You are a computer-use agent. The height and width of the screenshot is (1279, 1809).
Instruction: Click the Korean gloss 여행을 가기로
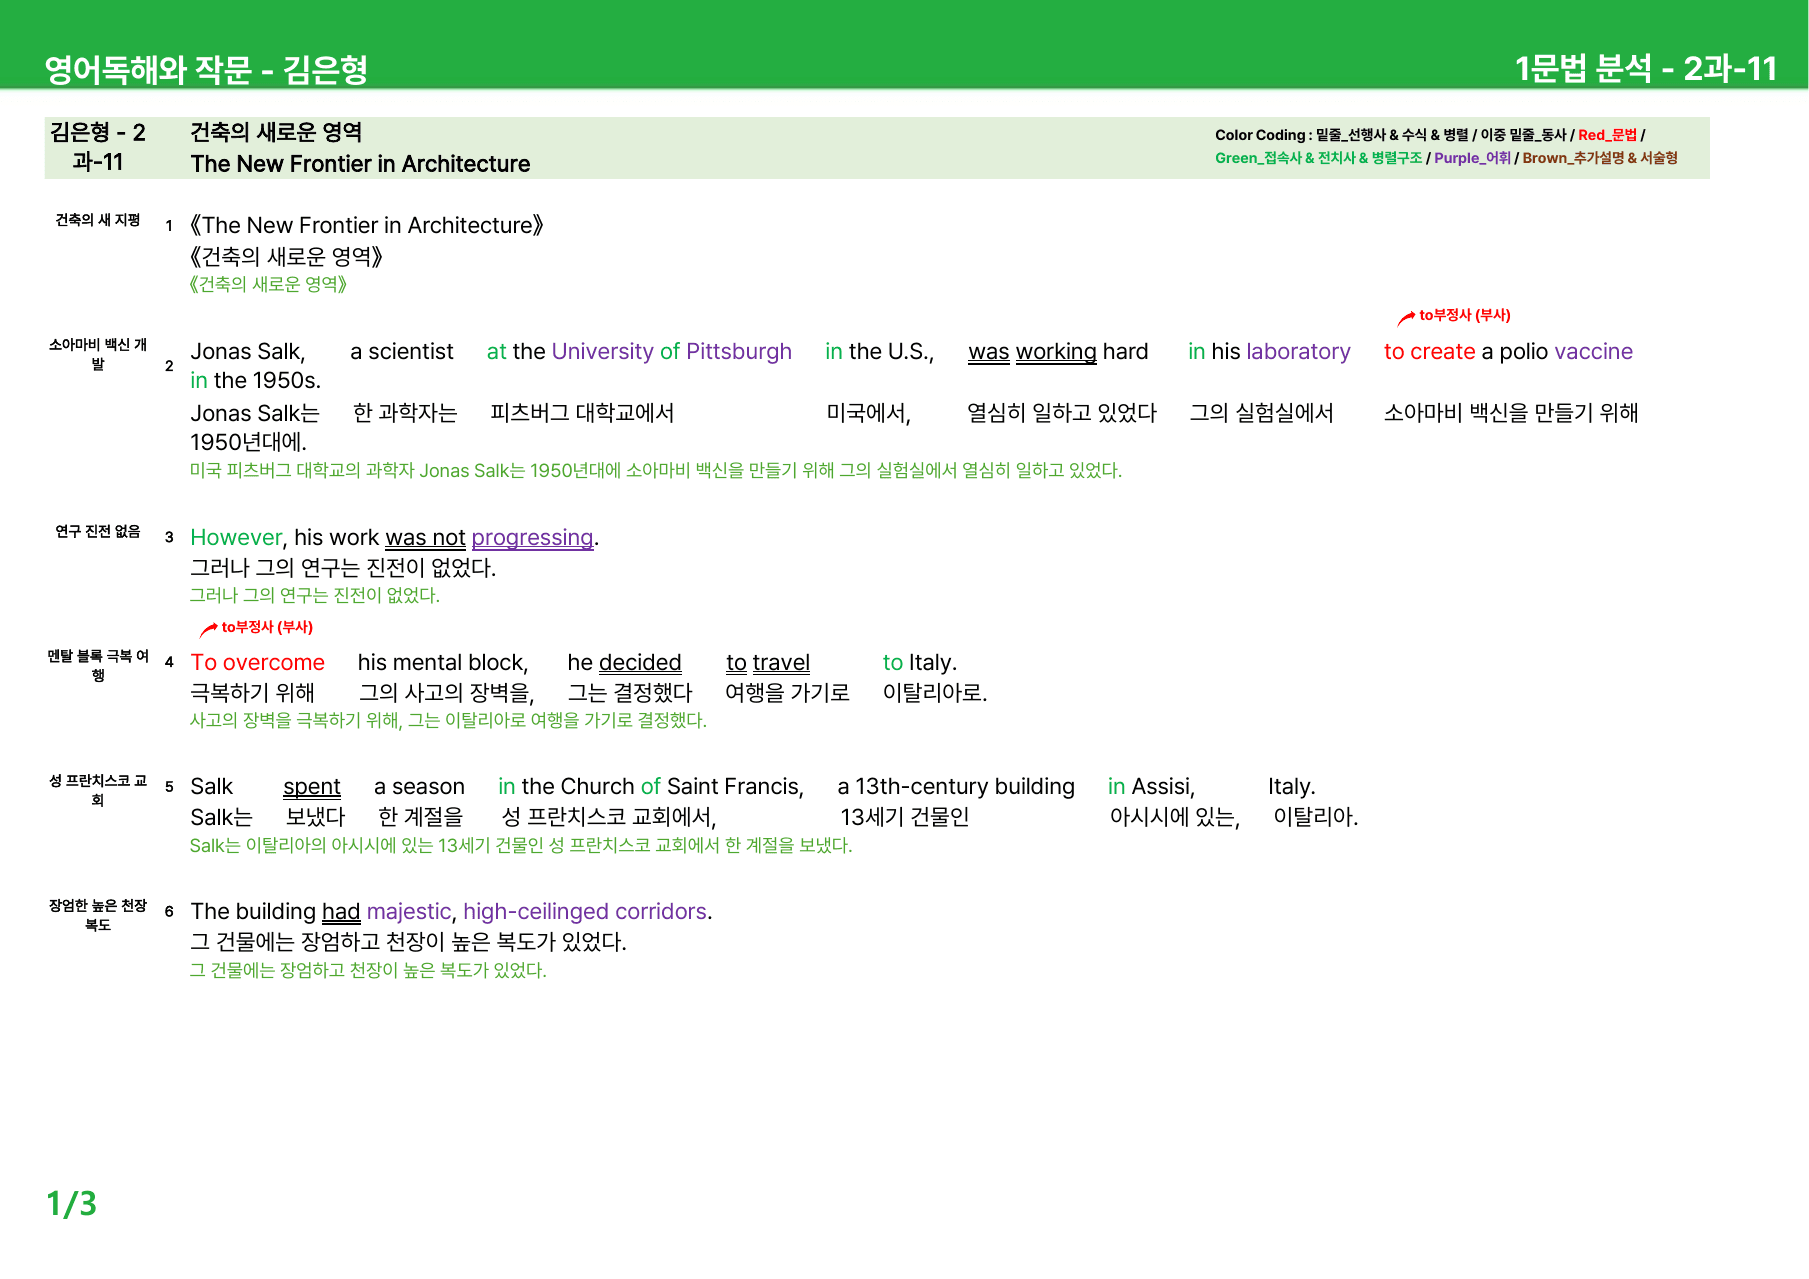pos(787,693)
